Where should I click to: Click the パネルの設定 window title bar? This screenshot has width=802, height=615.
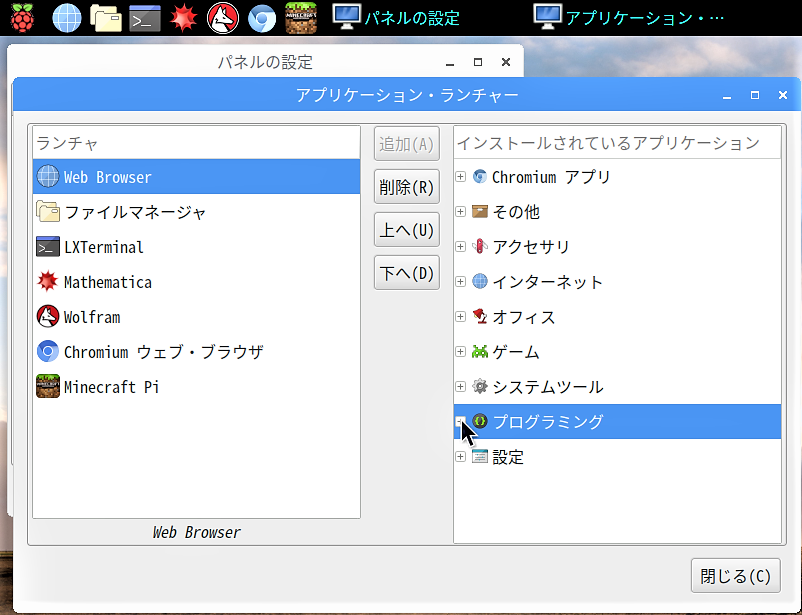pyautogui.click(x=265, y=62)
